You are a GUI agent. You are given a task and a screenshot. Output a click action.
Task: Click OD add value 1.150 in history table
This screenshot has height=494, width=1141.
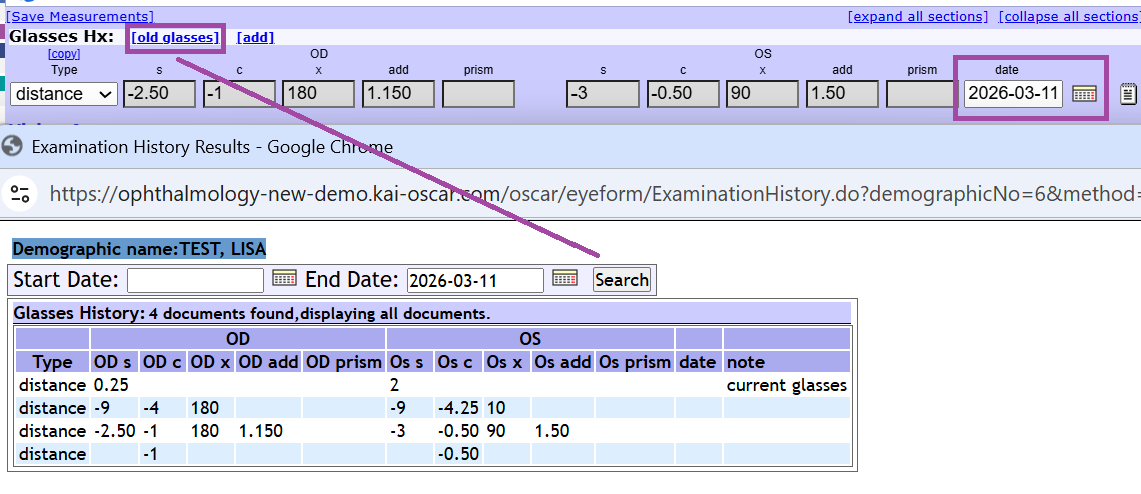(261, 431)
